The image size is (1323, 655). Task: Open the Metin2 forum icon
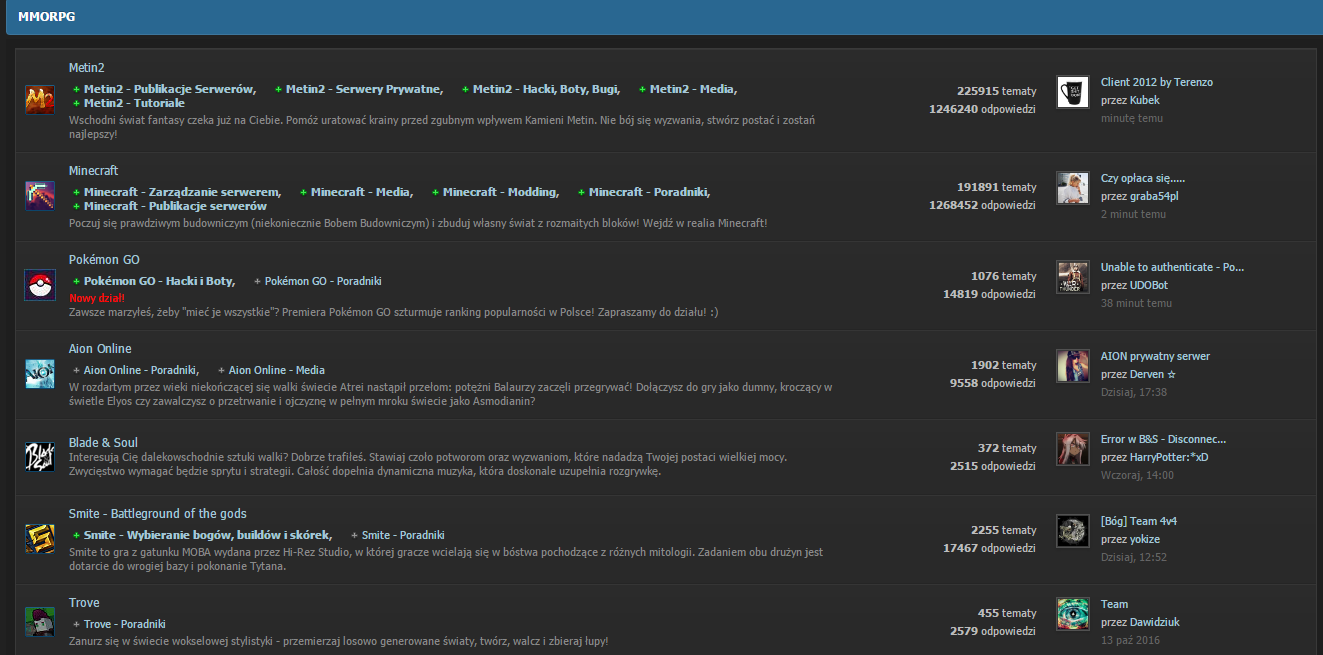coord(40,100)
